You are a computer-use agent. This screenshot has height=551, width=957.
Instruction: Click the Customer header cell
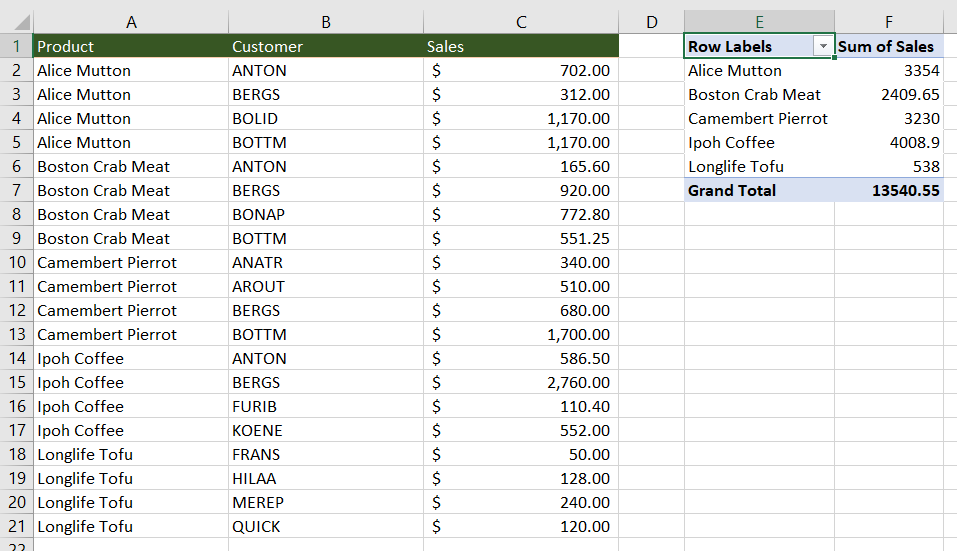(325, 46)
